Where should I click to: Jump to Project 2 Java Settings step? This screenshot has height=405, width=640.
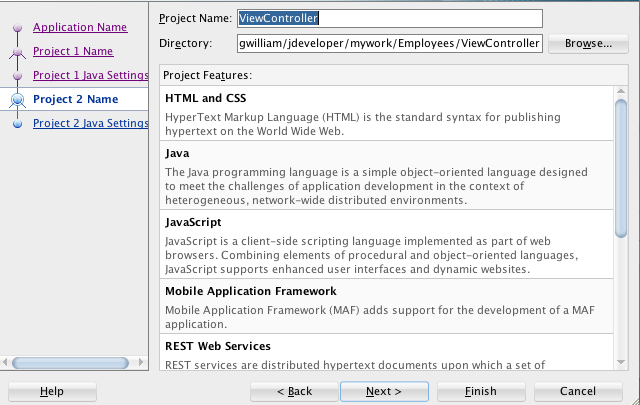(91, 123)
